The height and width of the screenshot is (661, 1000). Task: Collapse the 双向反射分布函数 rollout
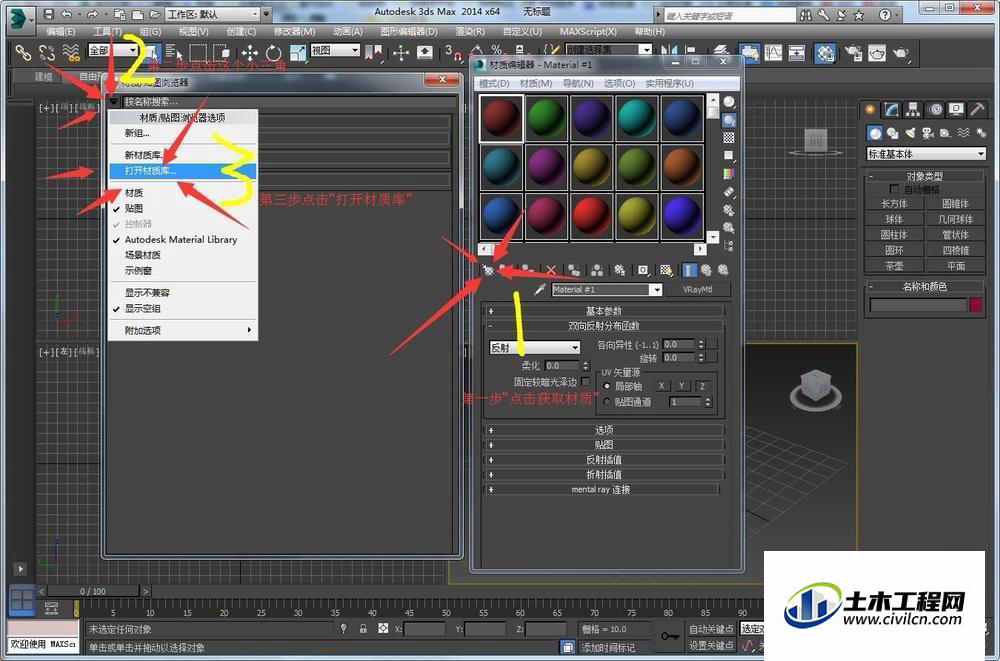pos(603,326)
